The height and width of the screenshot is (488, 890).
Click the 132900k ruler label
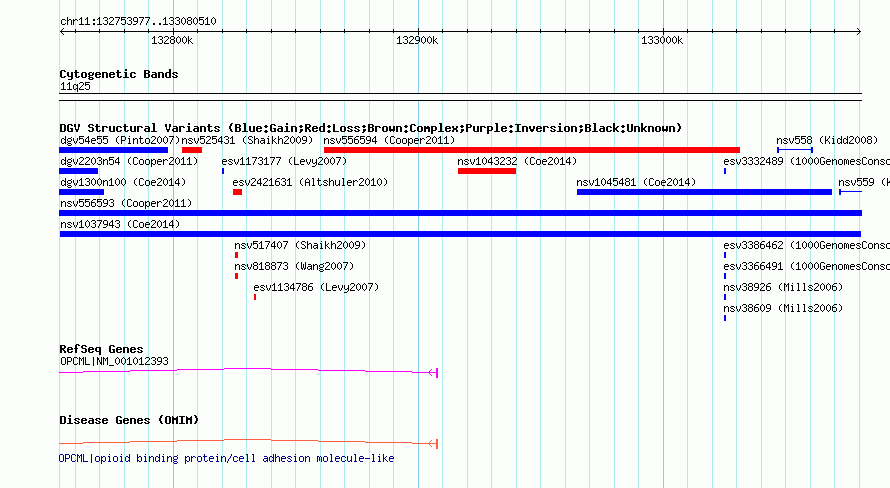click(x=417, y=40)
